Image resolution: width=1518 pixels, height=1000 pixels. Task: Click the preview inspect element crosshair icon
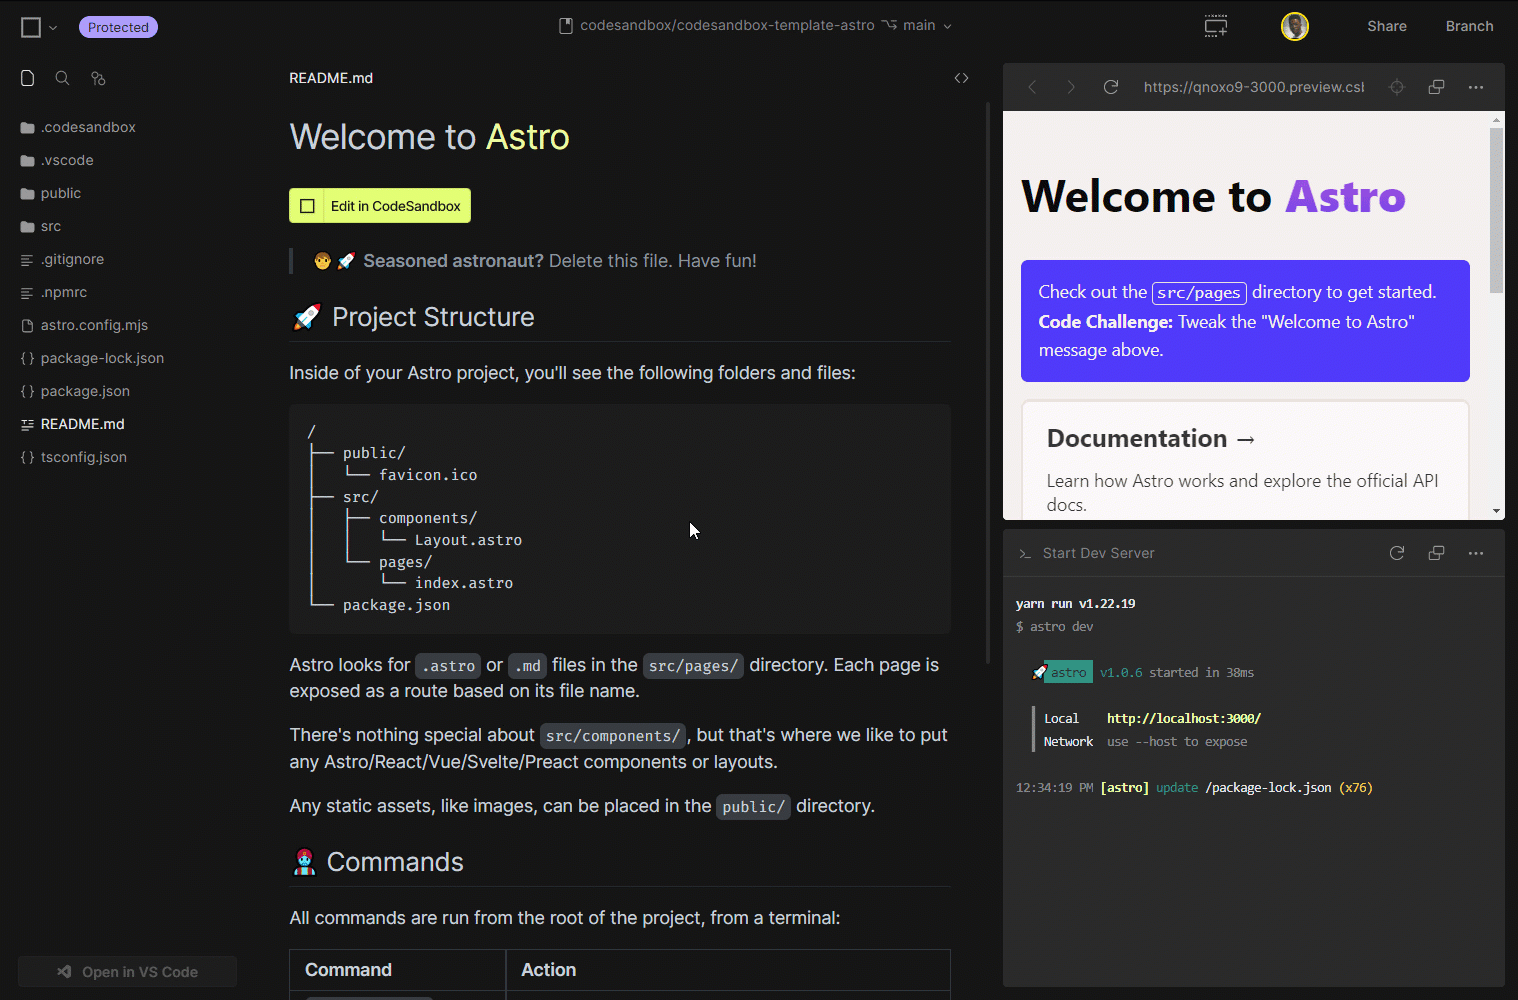click(1397, 87)
